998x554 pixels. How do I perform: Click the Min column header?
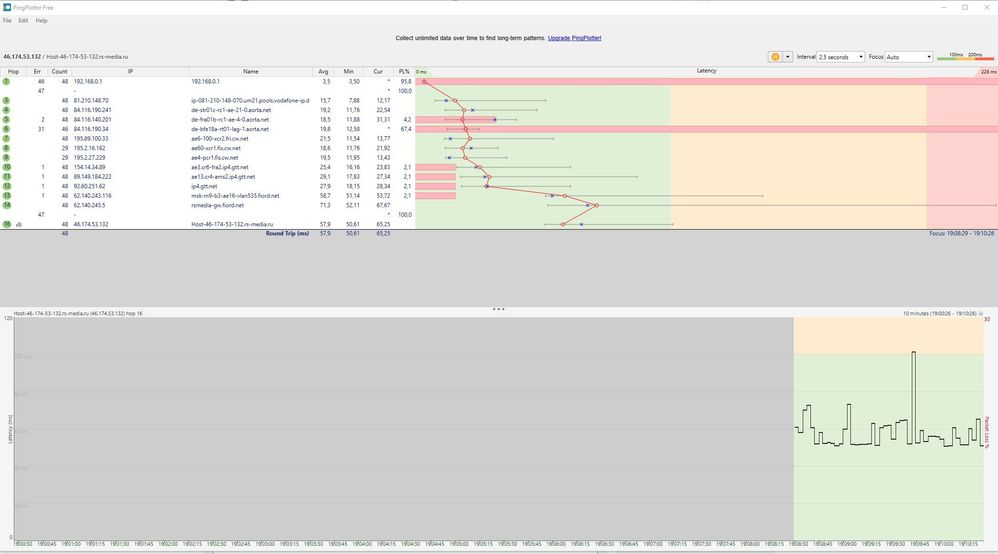tap(349, 71)
